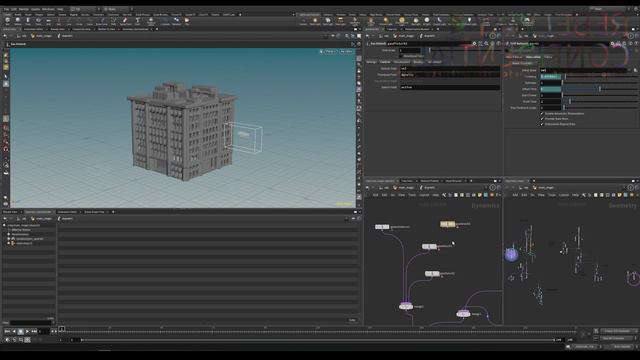Select the yellow-flagged node in dynamics network
The width and height of the screenshot is (640, 360).
coord(448,224)
